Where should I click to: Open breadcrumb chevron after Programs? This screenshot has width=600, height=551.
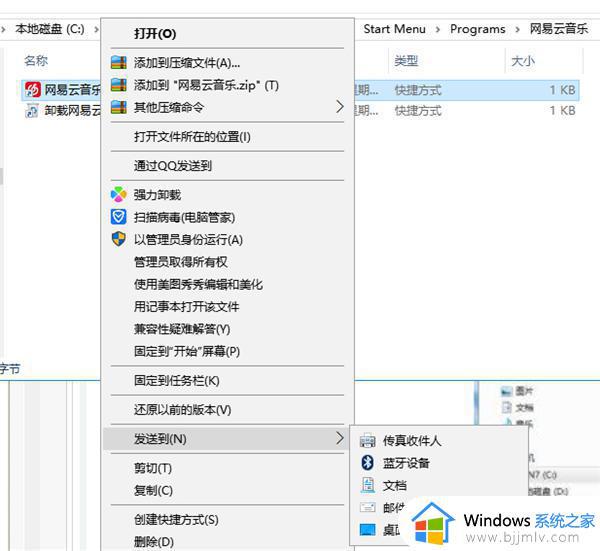click(x=517, y=29)
